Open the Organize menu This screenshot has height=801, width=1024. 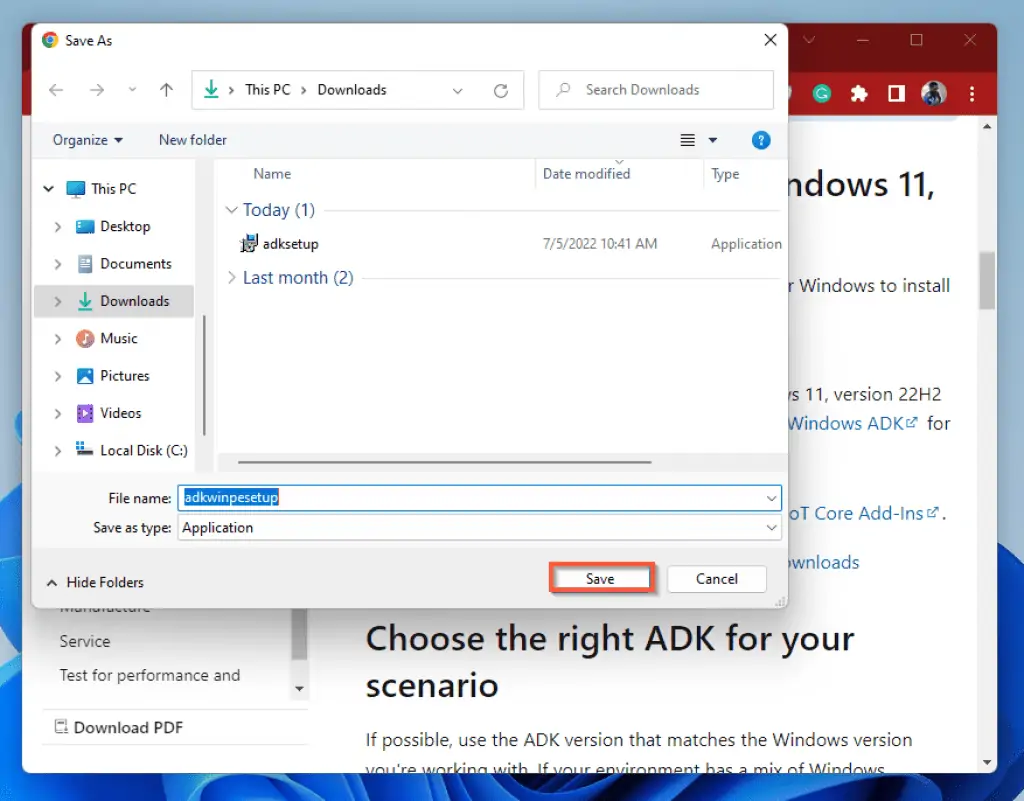88,140
